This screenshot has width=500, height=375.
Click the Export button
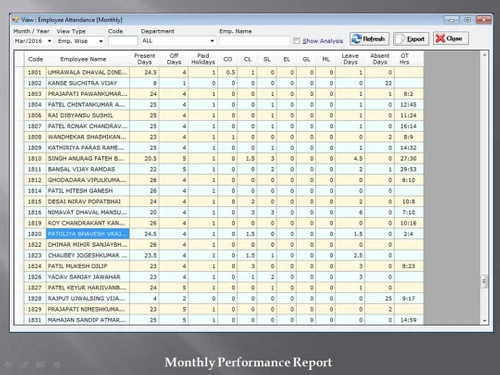tap(411, 39)
